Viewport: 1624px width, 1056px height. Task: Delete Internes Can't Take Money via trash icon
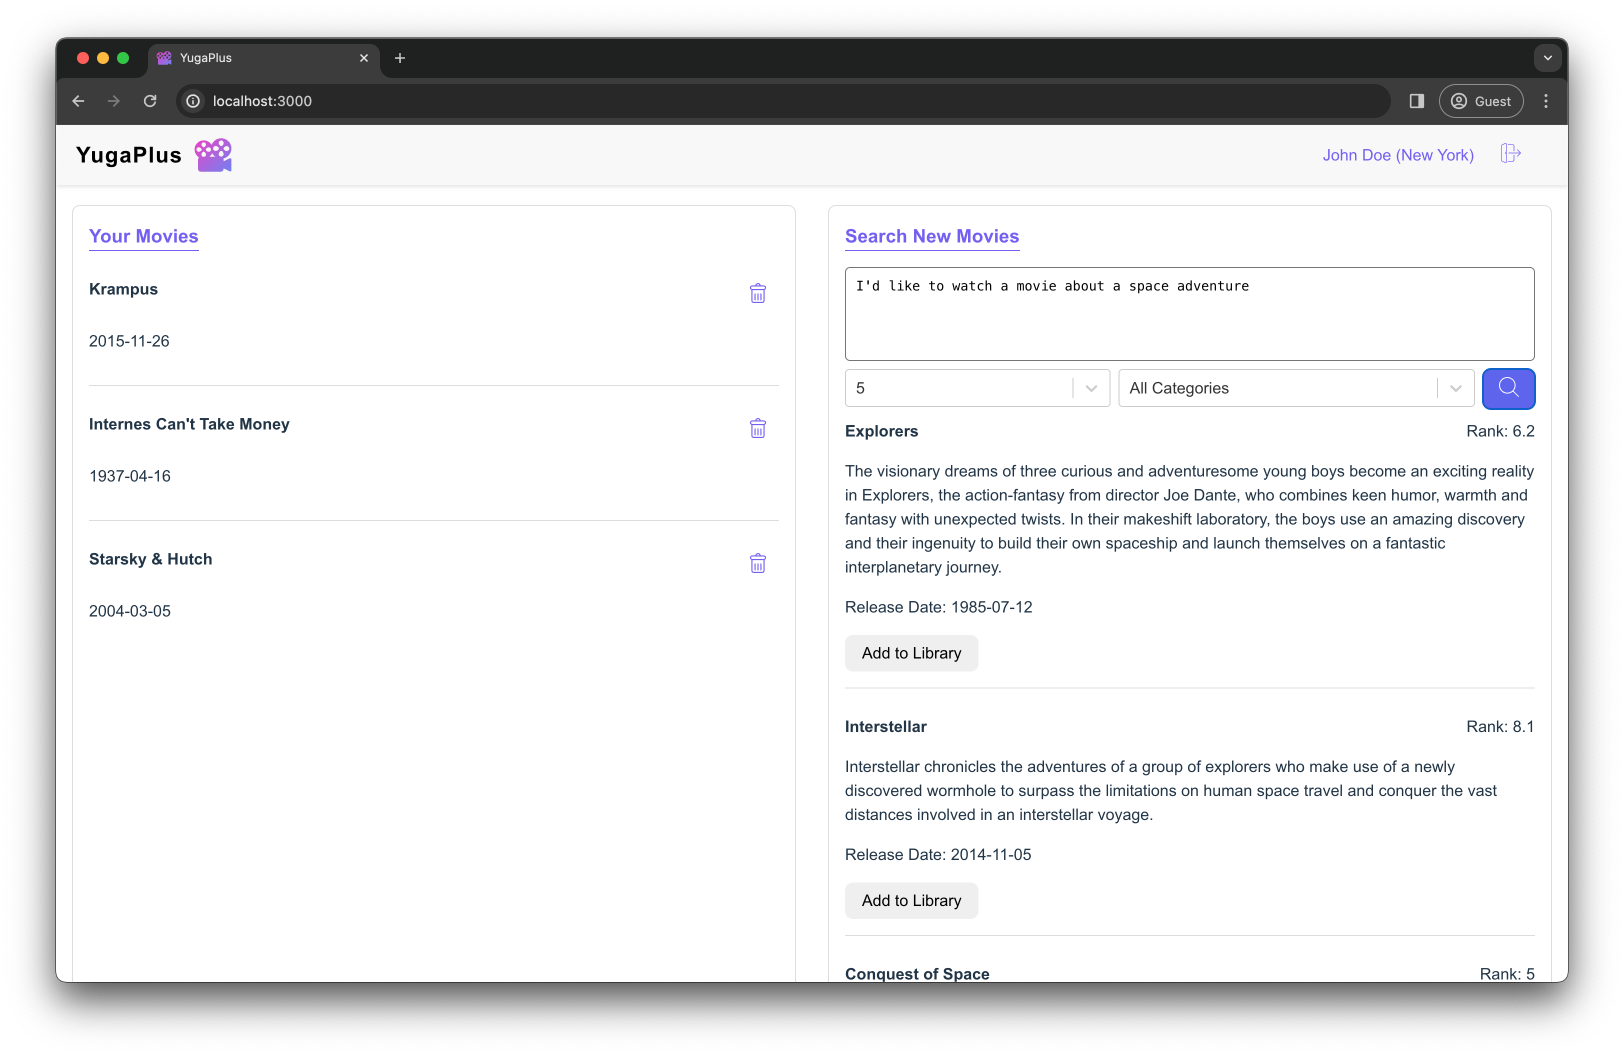[757, 428]
